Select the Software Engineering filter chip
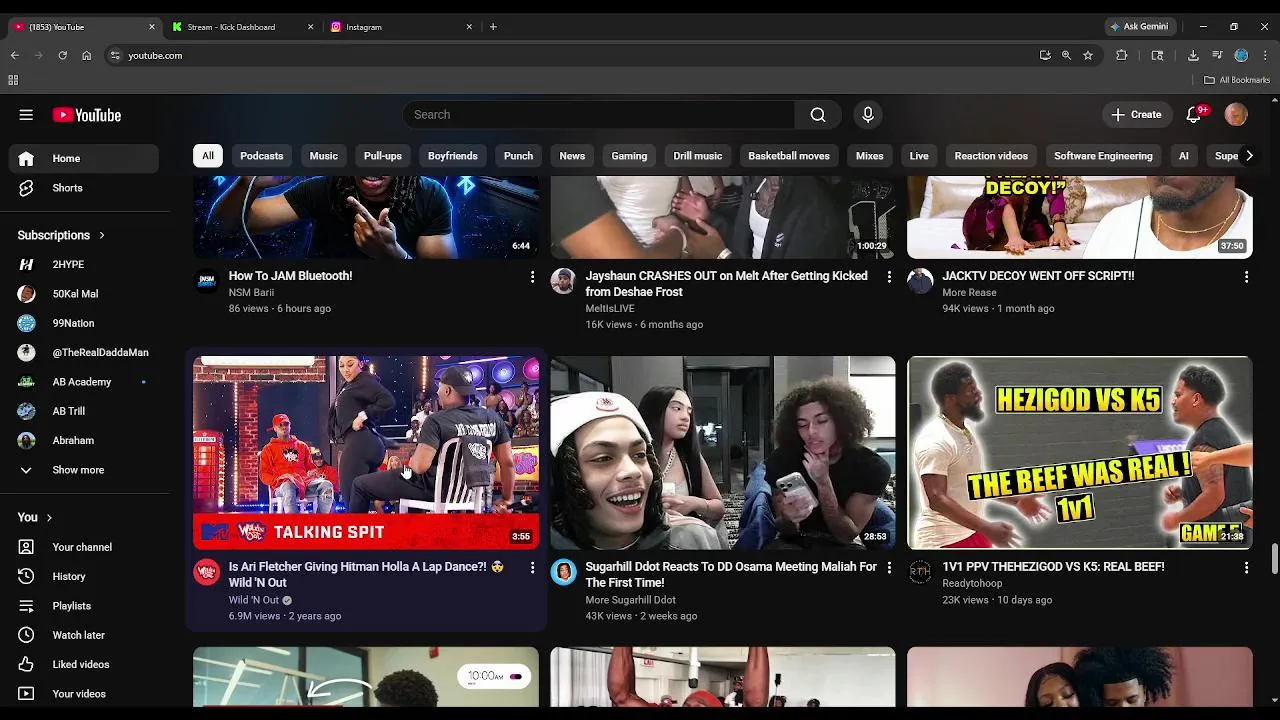The width and height of the screenshot is (1280, 720). click(1103, 156)
